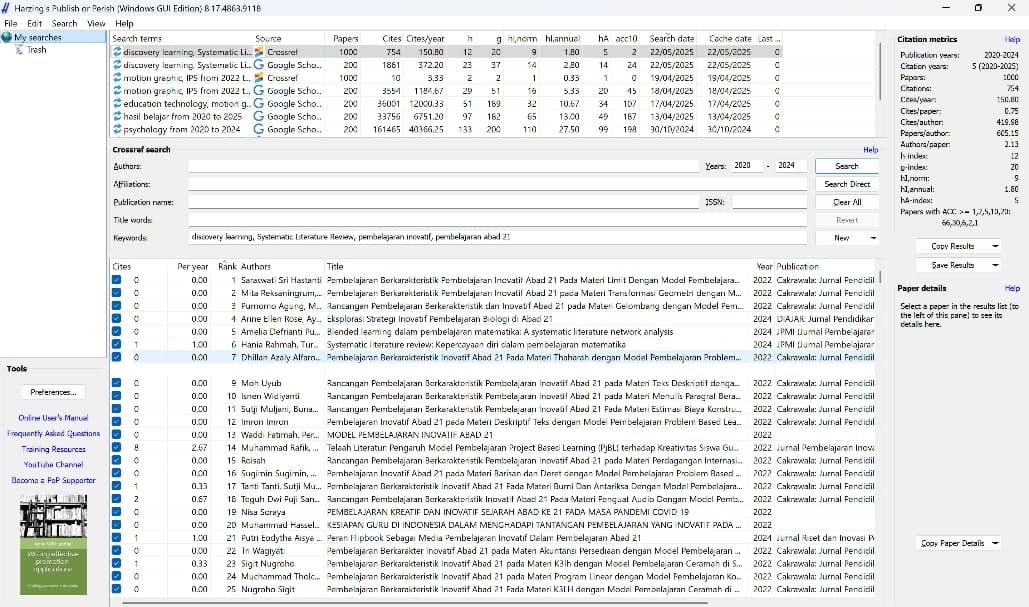
Task: Untick the checkbox for Saraswati Sri Hastanti's paper
Action: (x=117, y=280)
